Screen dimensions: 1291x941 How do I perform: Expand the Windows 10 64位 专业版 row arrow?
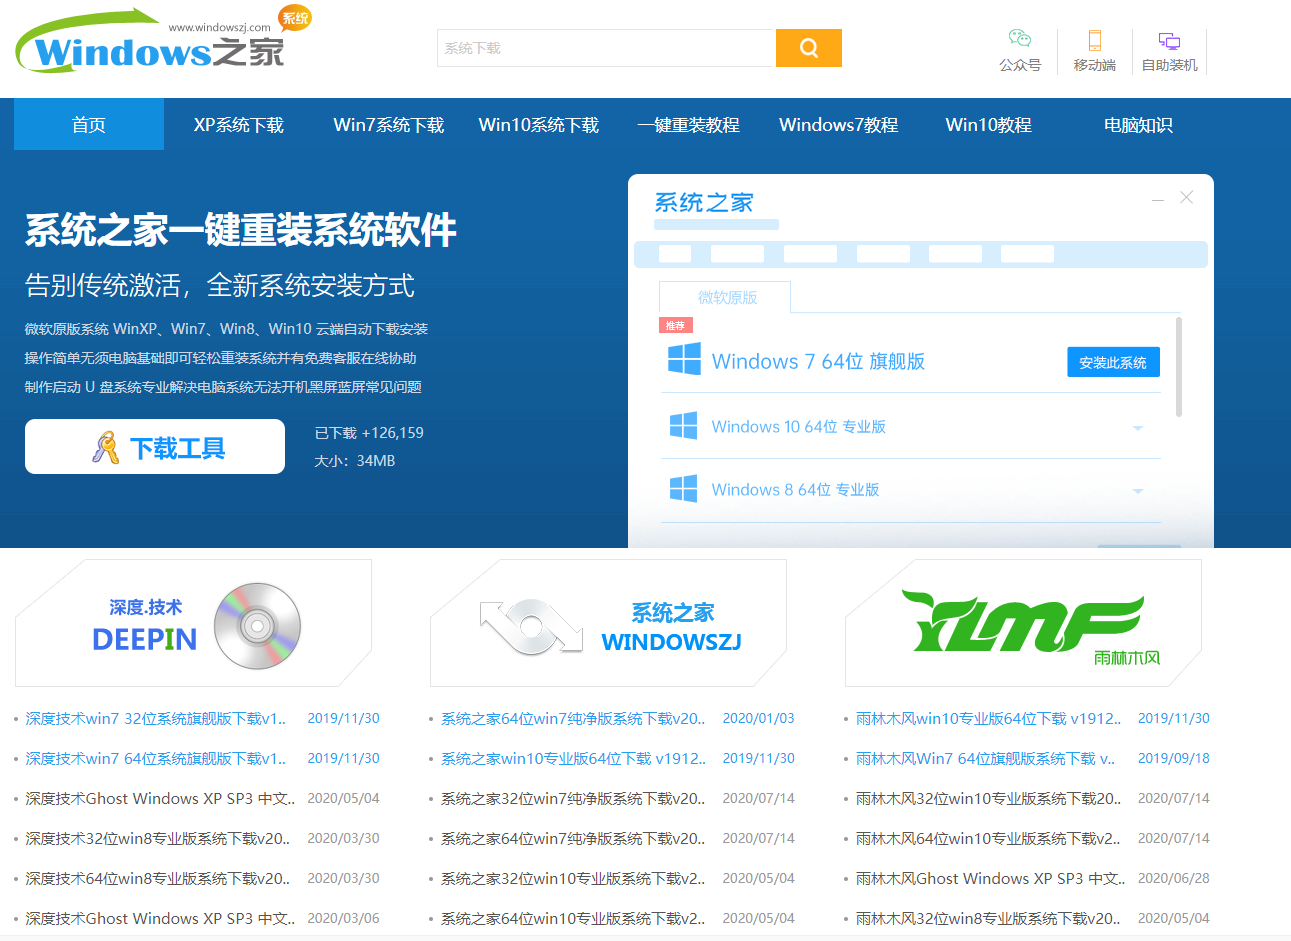pyautogui.click(x=1137, y=428)
